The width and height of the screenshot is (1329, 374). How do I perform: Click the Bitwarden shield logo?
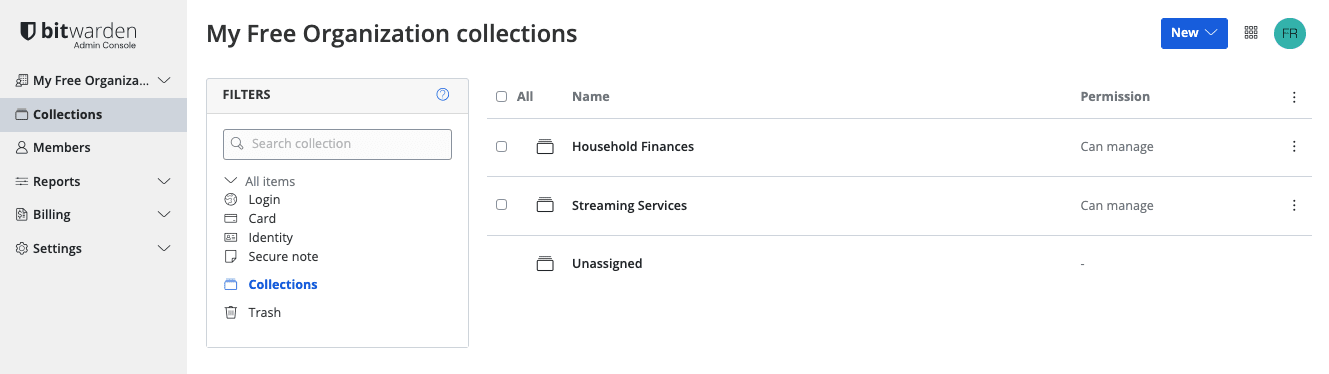(28, 32)
